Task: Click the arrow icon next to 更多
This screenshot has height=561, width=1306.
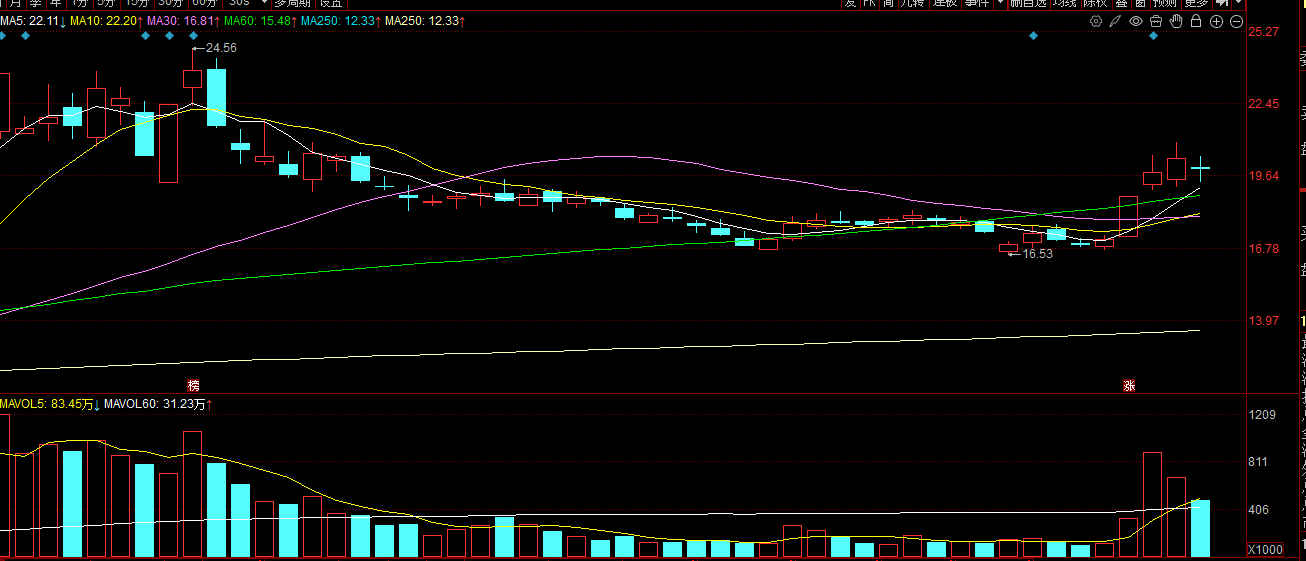Action: tap(1222, 4)
